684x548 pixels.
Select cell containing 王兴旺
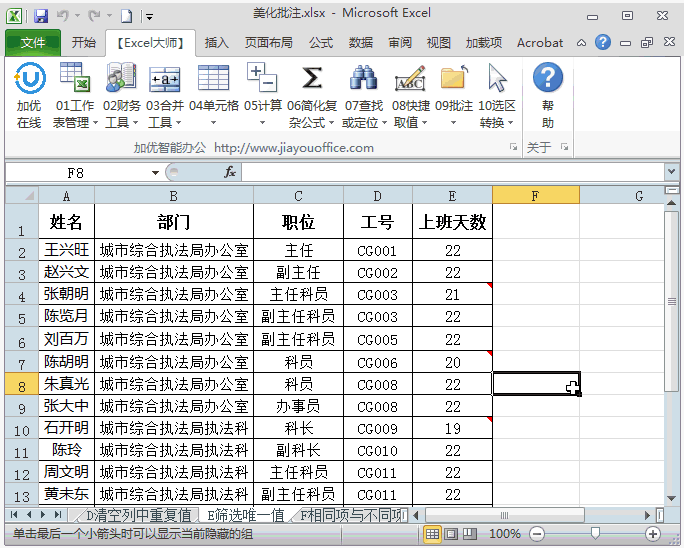click(66, 250)
